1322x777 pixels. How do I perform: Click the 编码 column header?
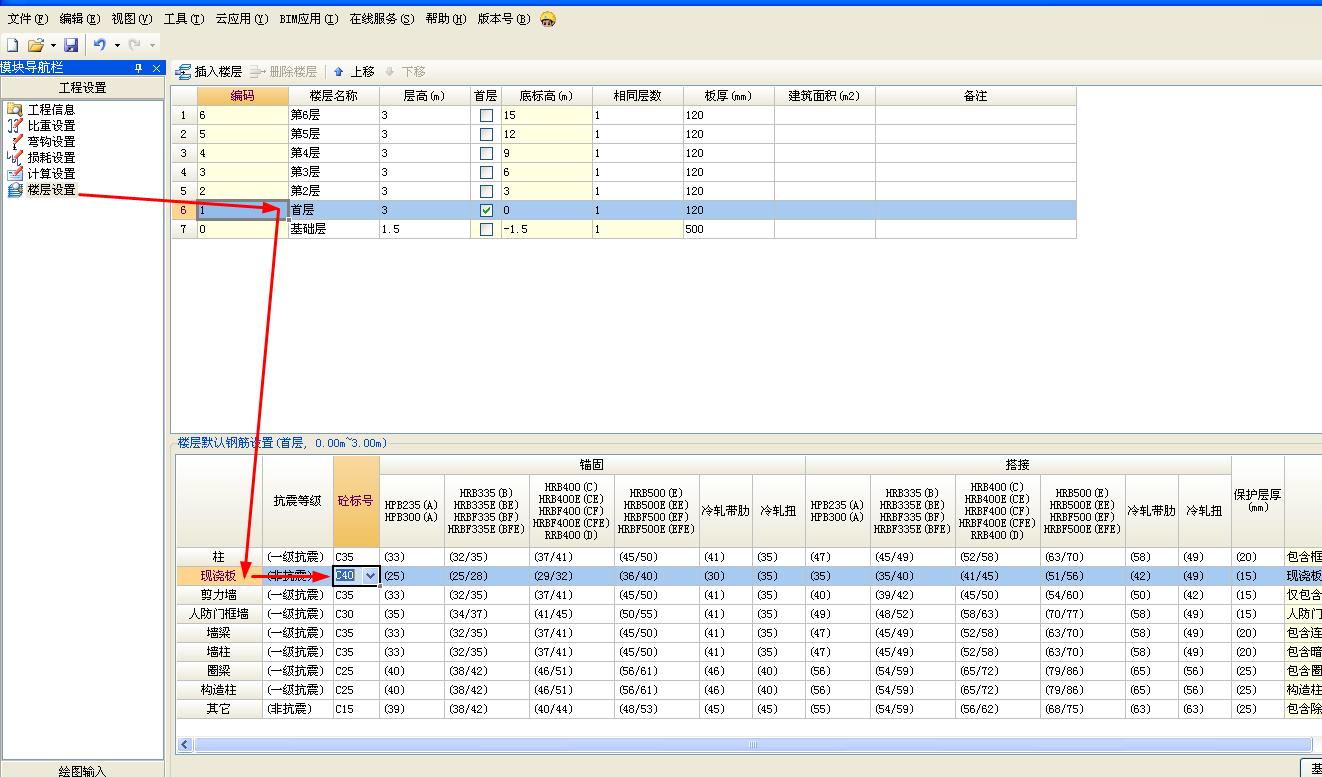click(x=242, y=96)
